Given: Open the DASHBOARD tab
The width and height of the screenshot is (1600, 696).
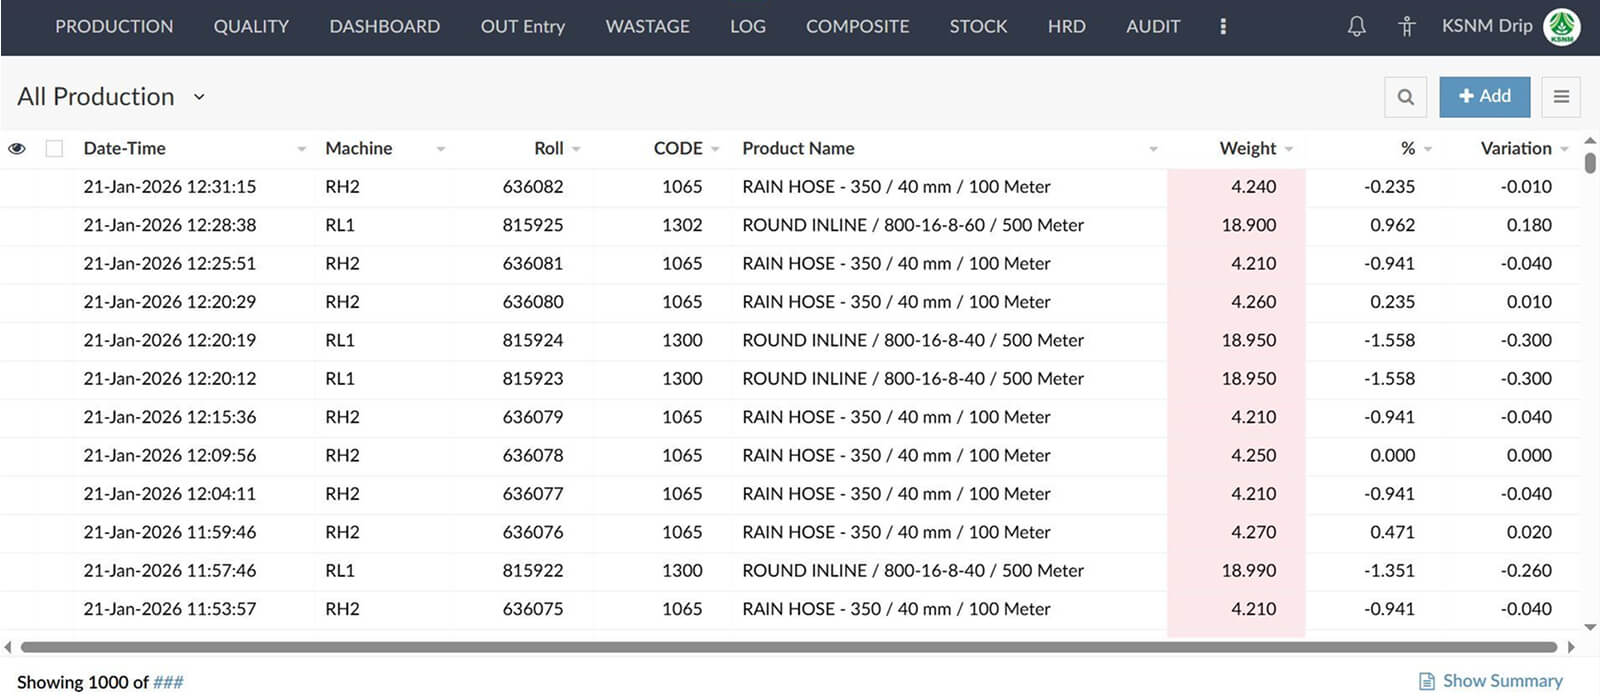Looking at the screenshot, I should coord(385,27).
